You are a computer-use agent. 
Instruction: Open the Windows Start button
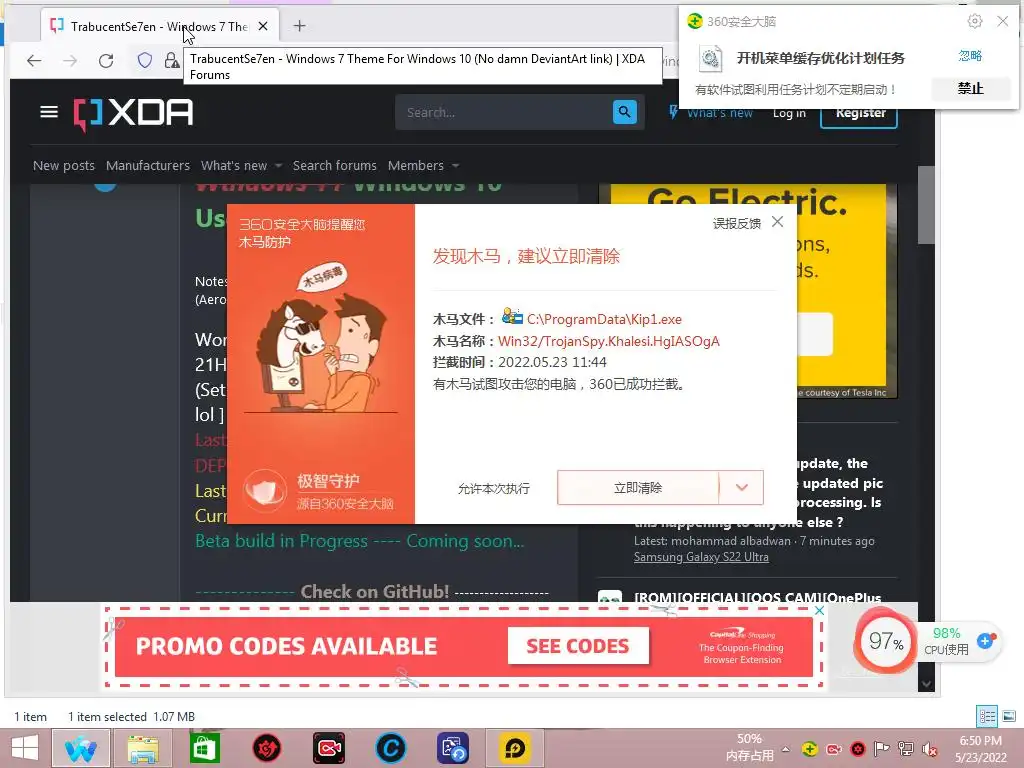pyautogui.click(x=25, y=748)
